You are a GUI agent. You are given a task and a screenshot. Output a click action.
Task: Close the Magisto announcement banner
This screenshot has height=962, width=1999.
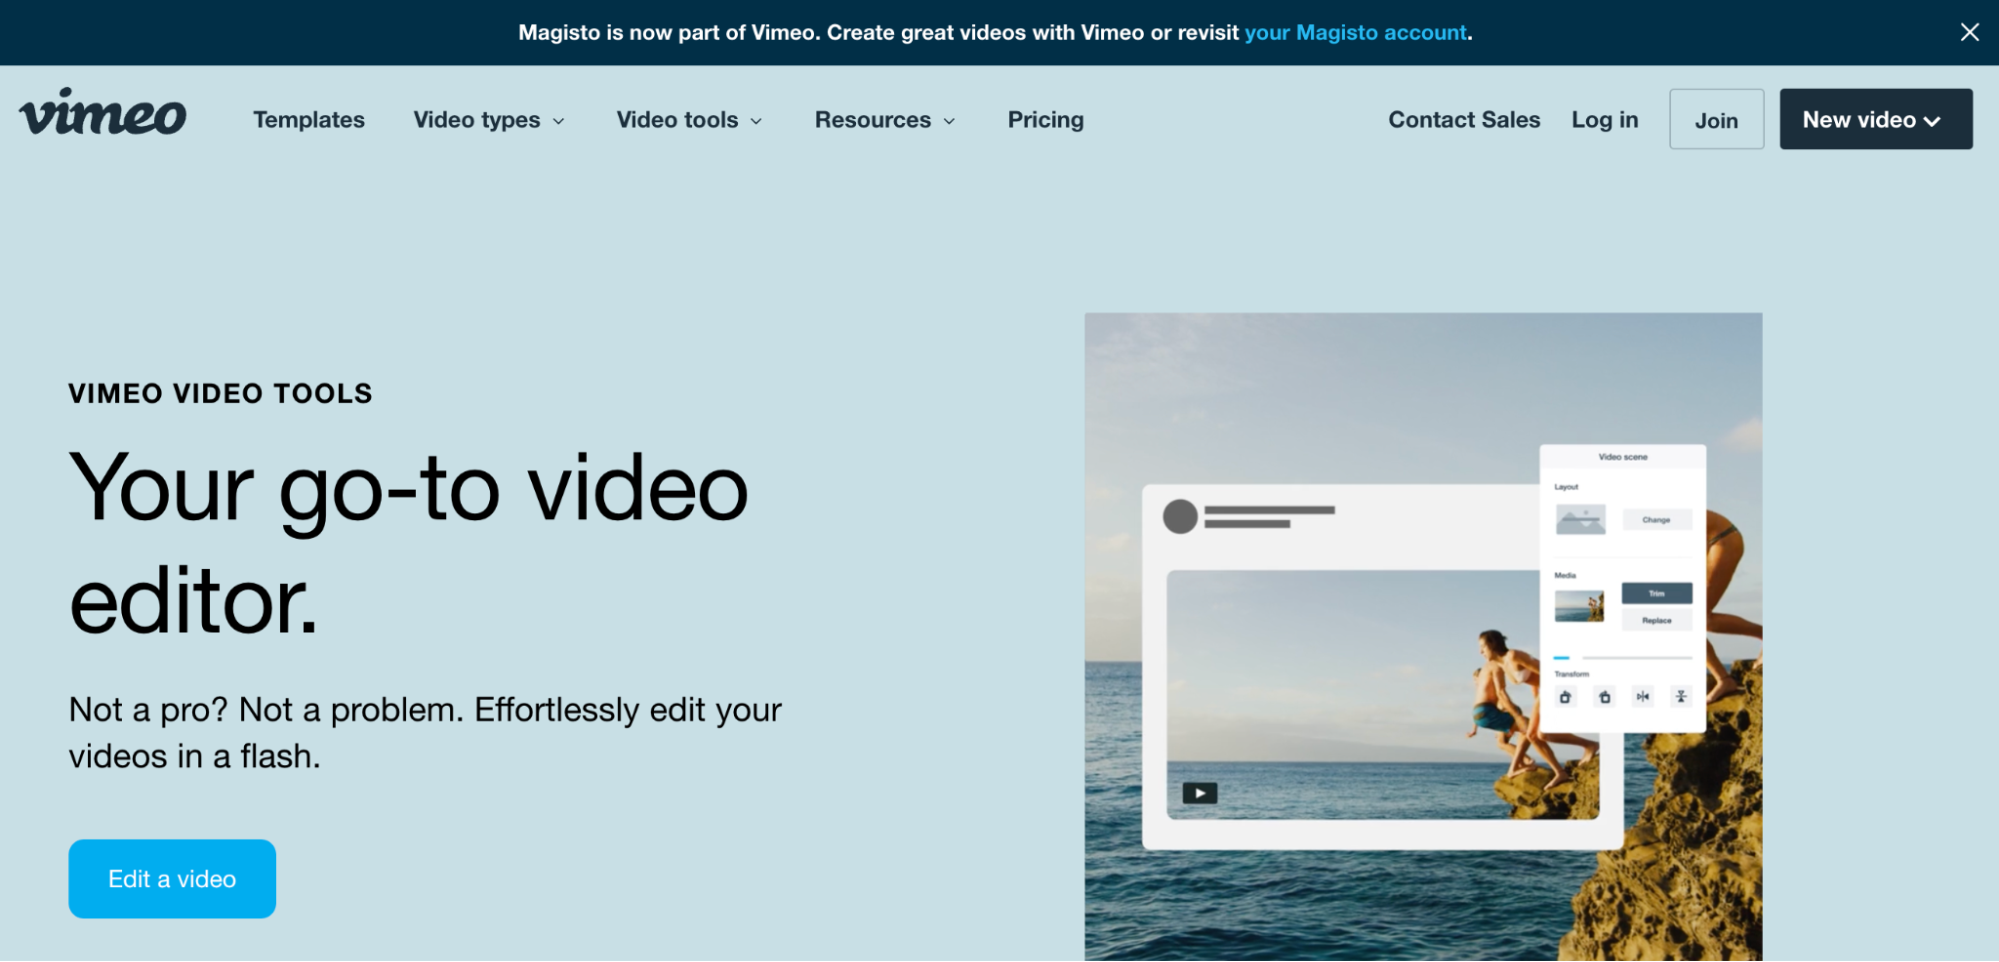coord(1969,32)
